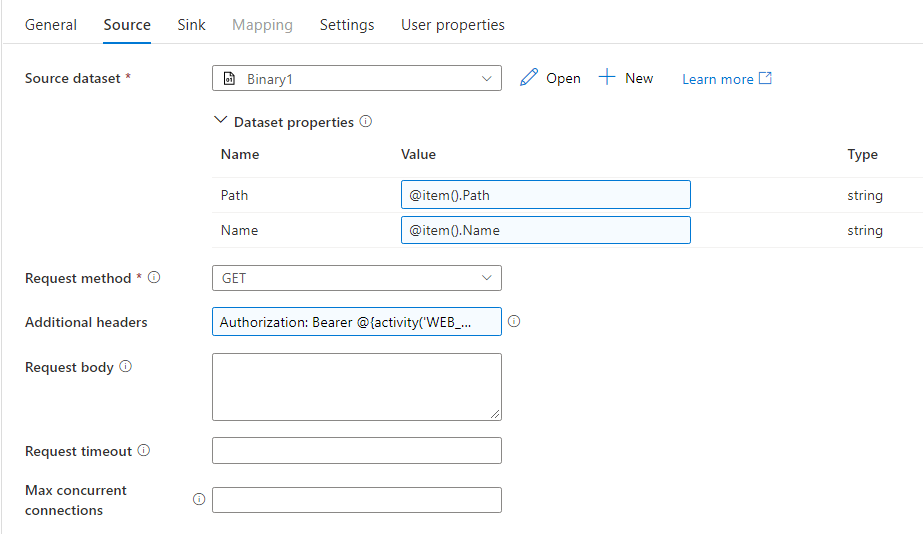
Task: Select the Source tab
Action: [x=127, y=25]
